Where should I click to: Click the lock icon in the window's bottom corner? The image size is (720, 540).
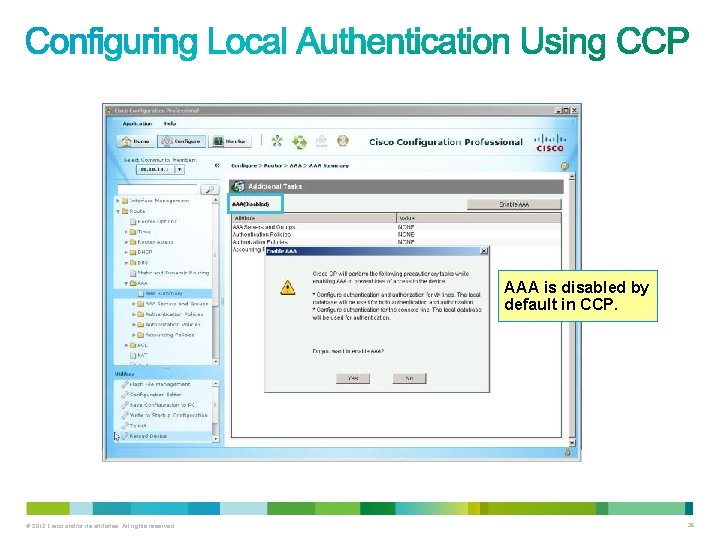(568, 453)
